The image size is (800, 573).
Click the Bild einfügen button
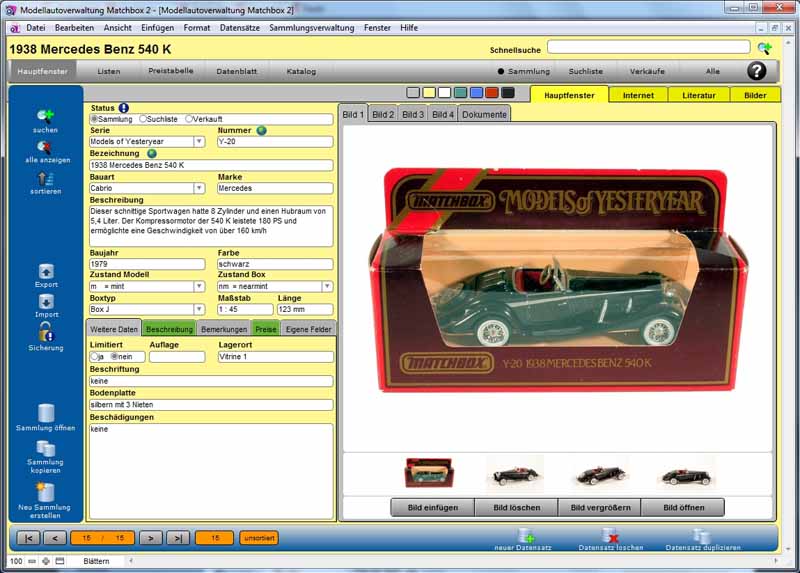coord(431,507)
